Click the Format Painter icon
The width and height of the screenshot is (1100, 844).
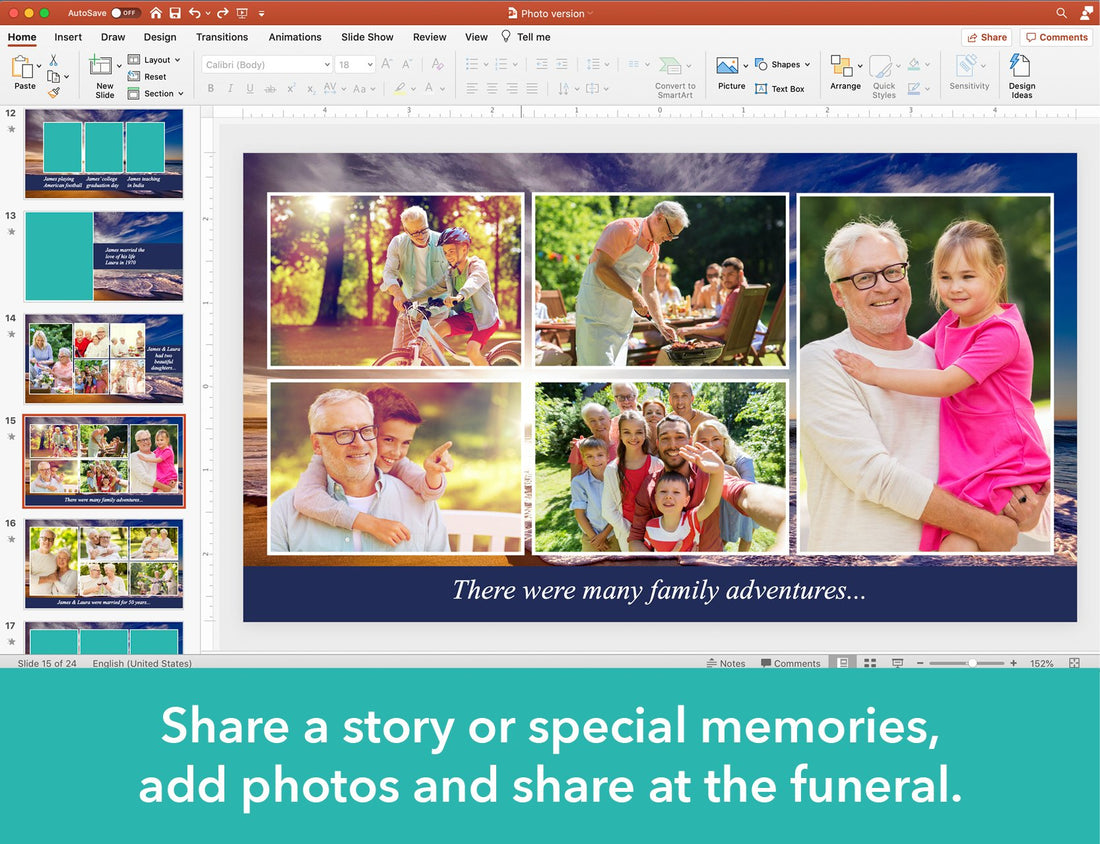point(54,92)
